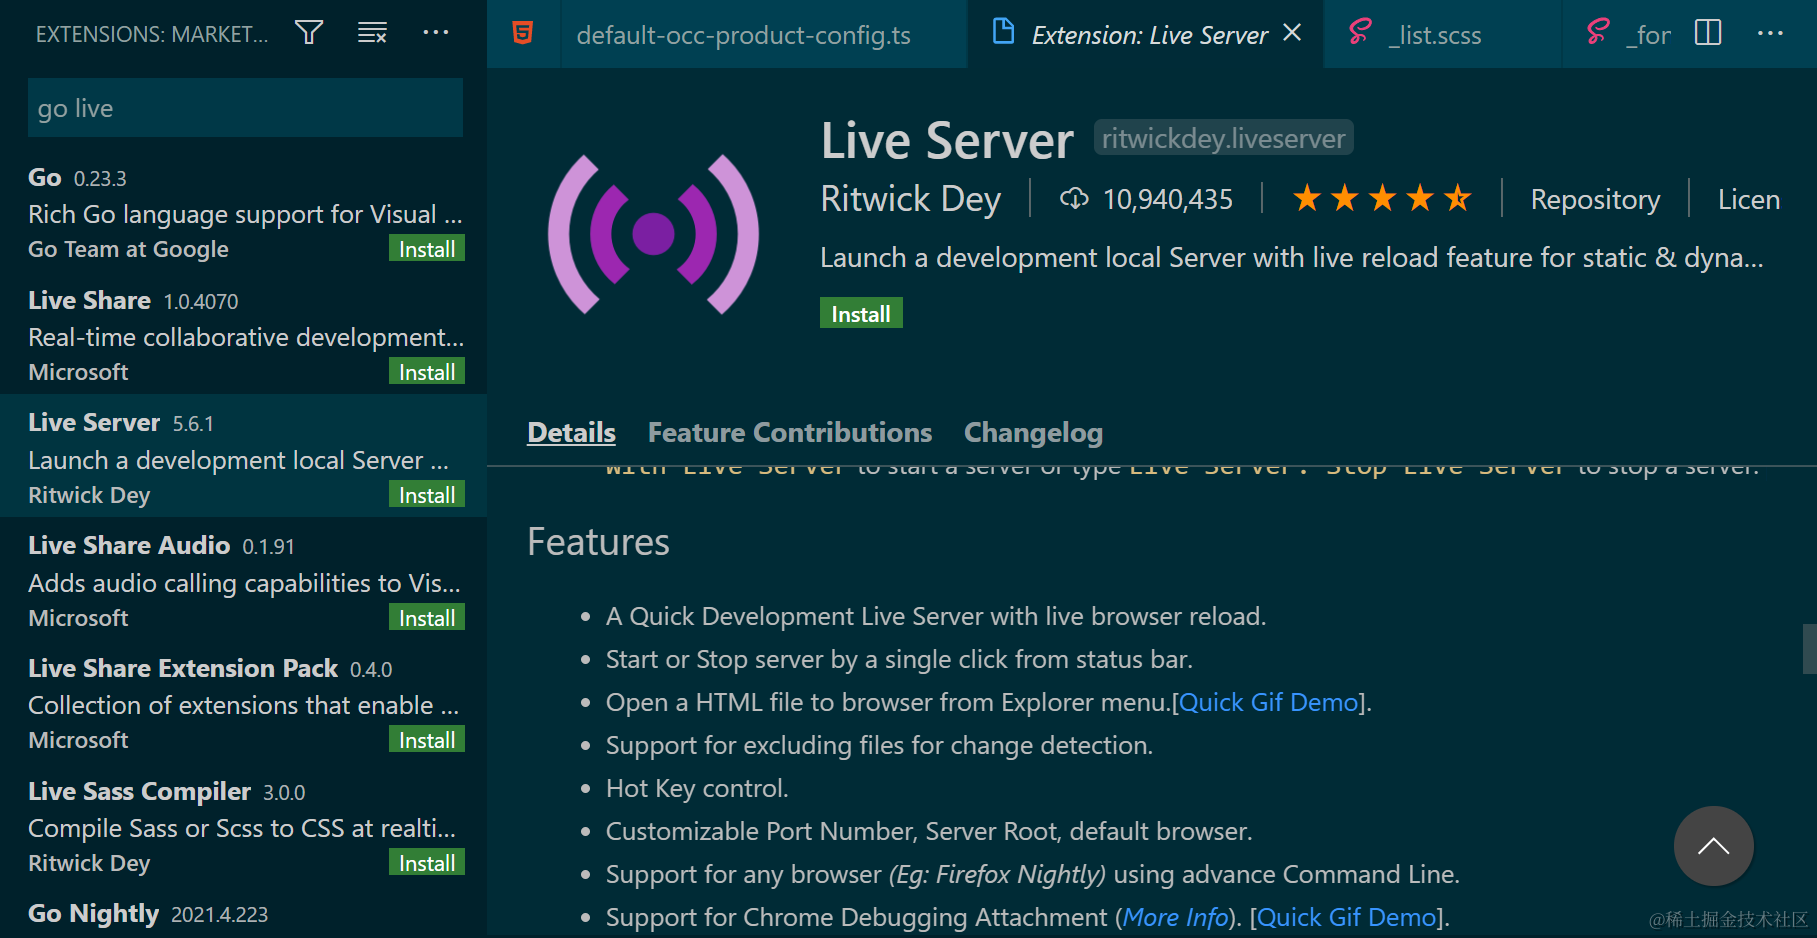Open the Changelog tab

click(x=1033, y=432)
